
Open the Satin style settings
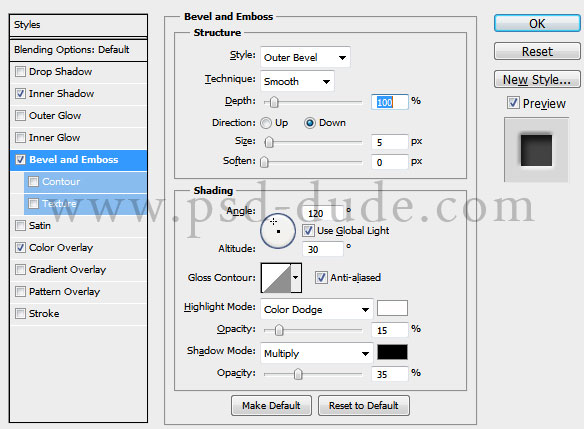tap(39, 225)
